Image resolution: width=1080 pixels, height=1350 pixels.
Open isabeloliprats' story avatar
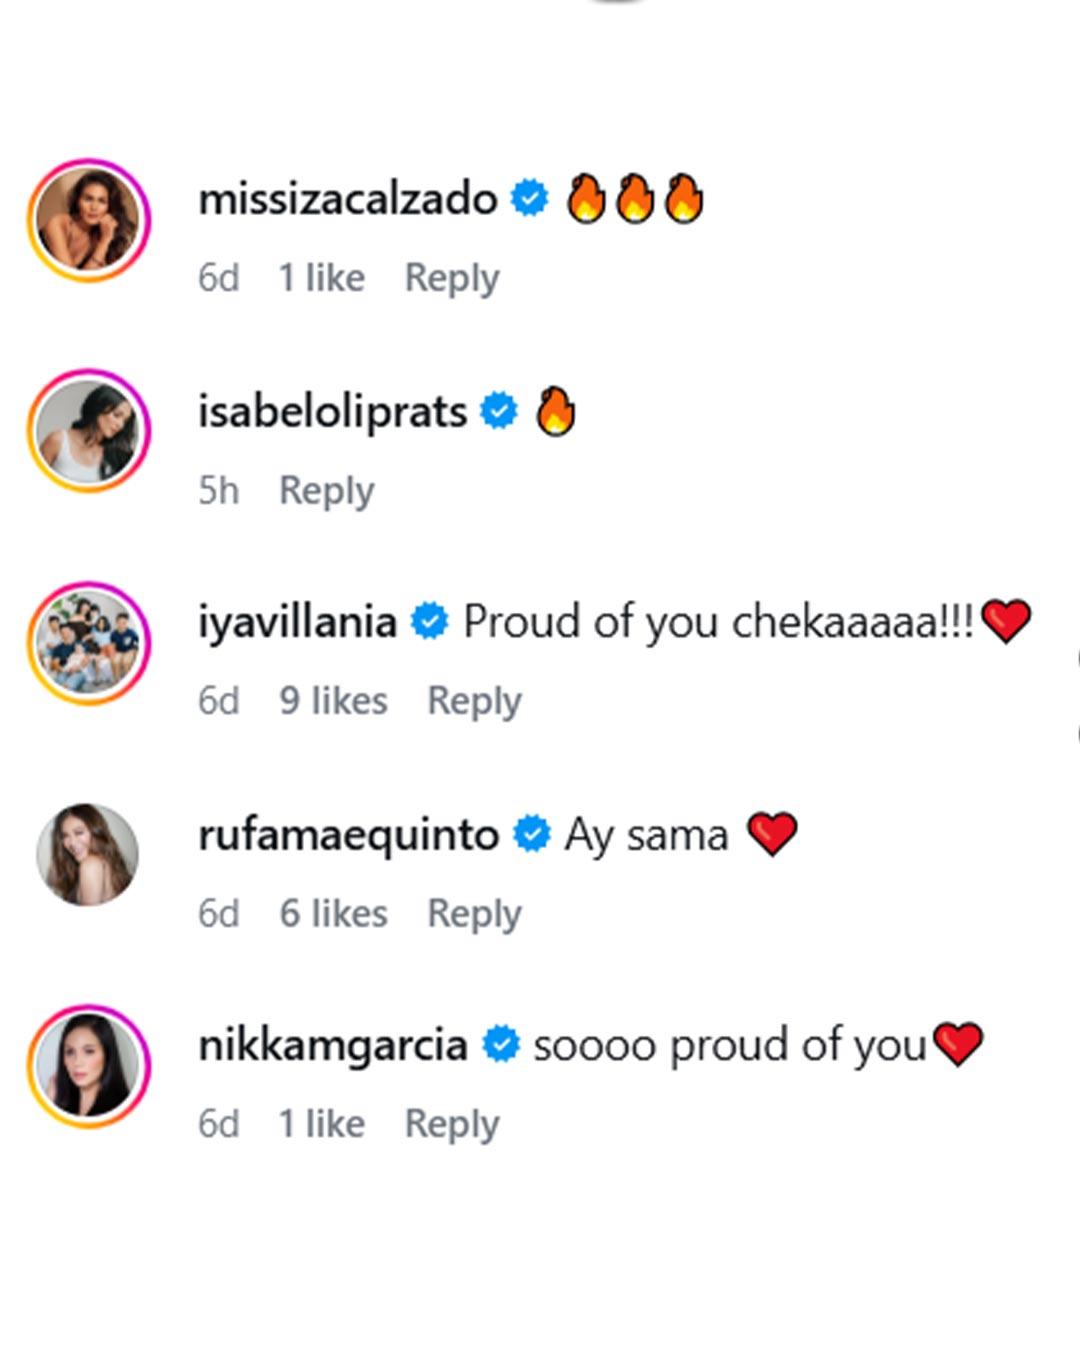point(89,431)
